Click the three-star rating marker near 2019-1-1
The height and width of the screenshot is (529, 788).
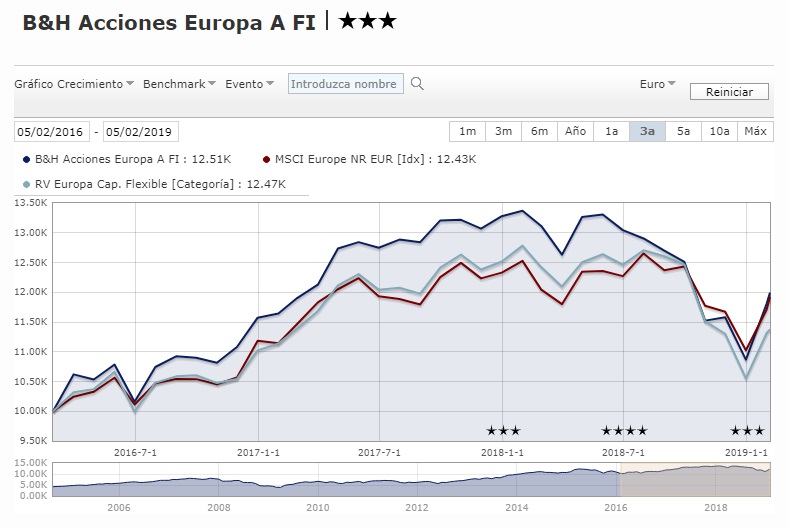(747, 431)
